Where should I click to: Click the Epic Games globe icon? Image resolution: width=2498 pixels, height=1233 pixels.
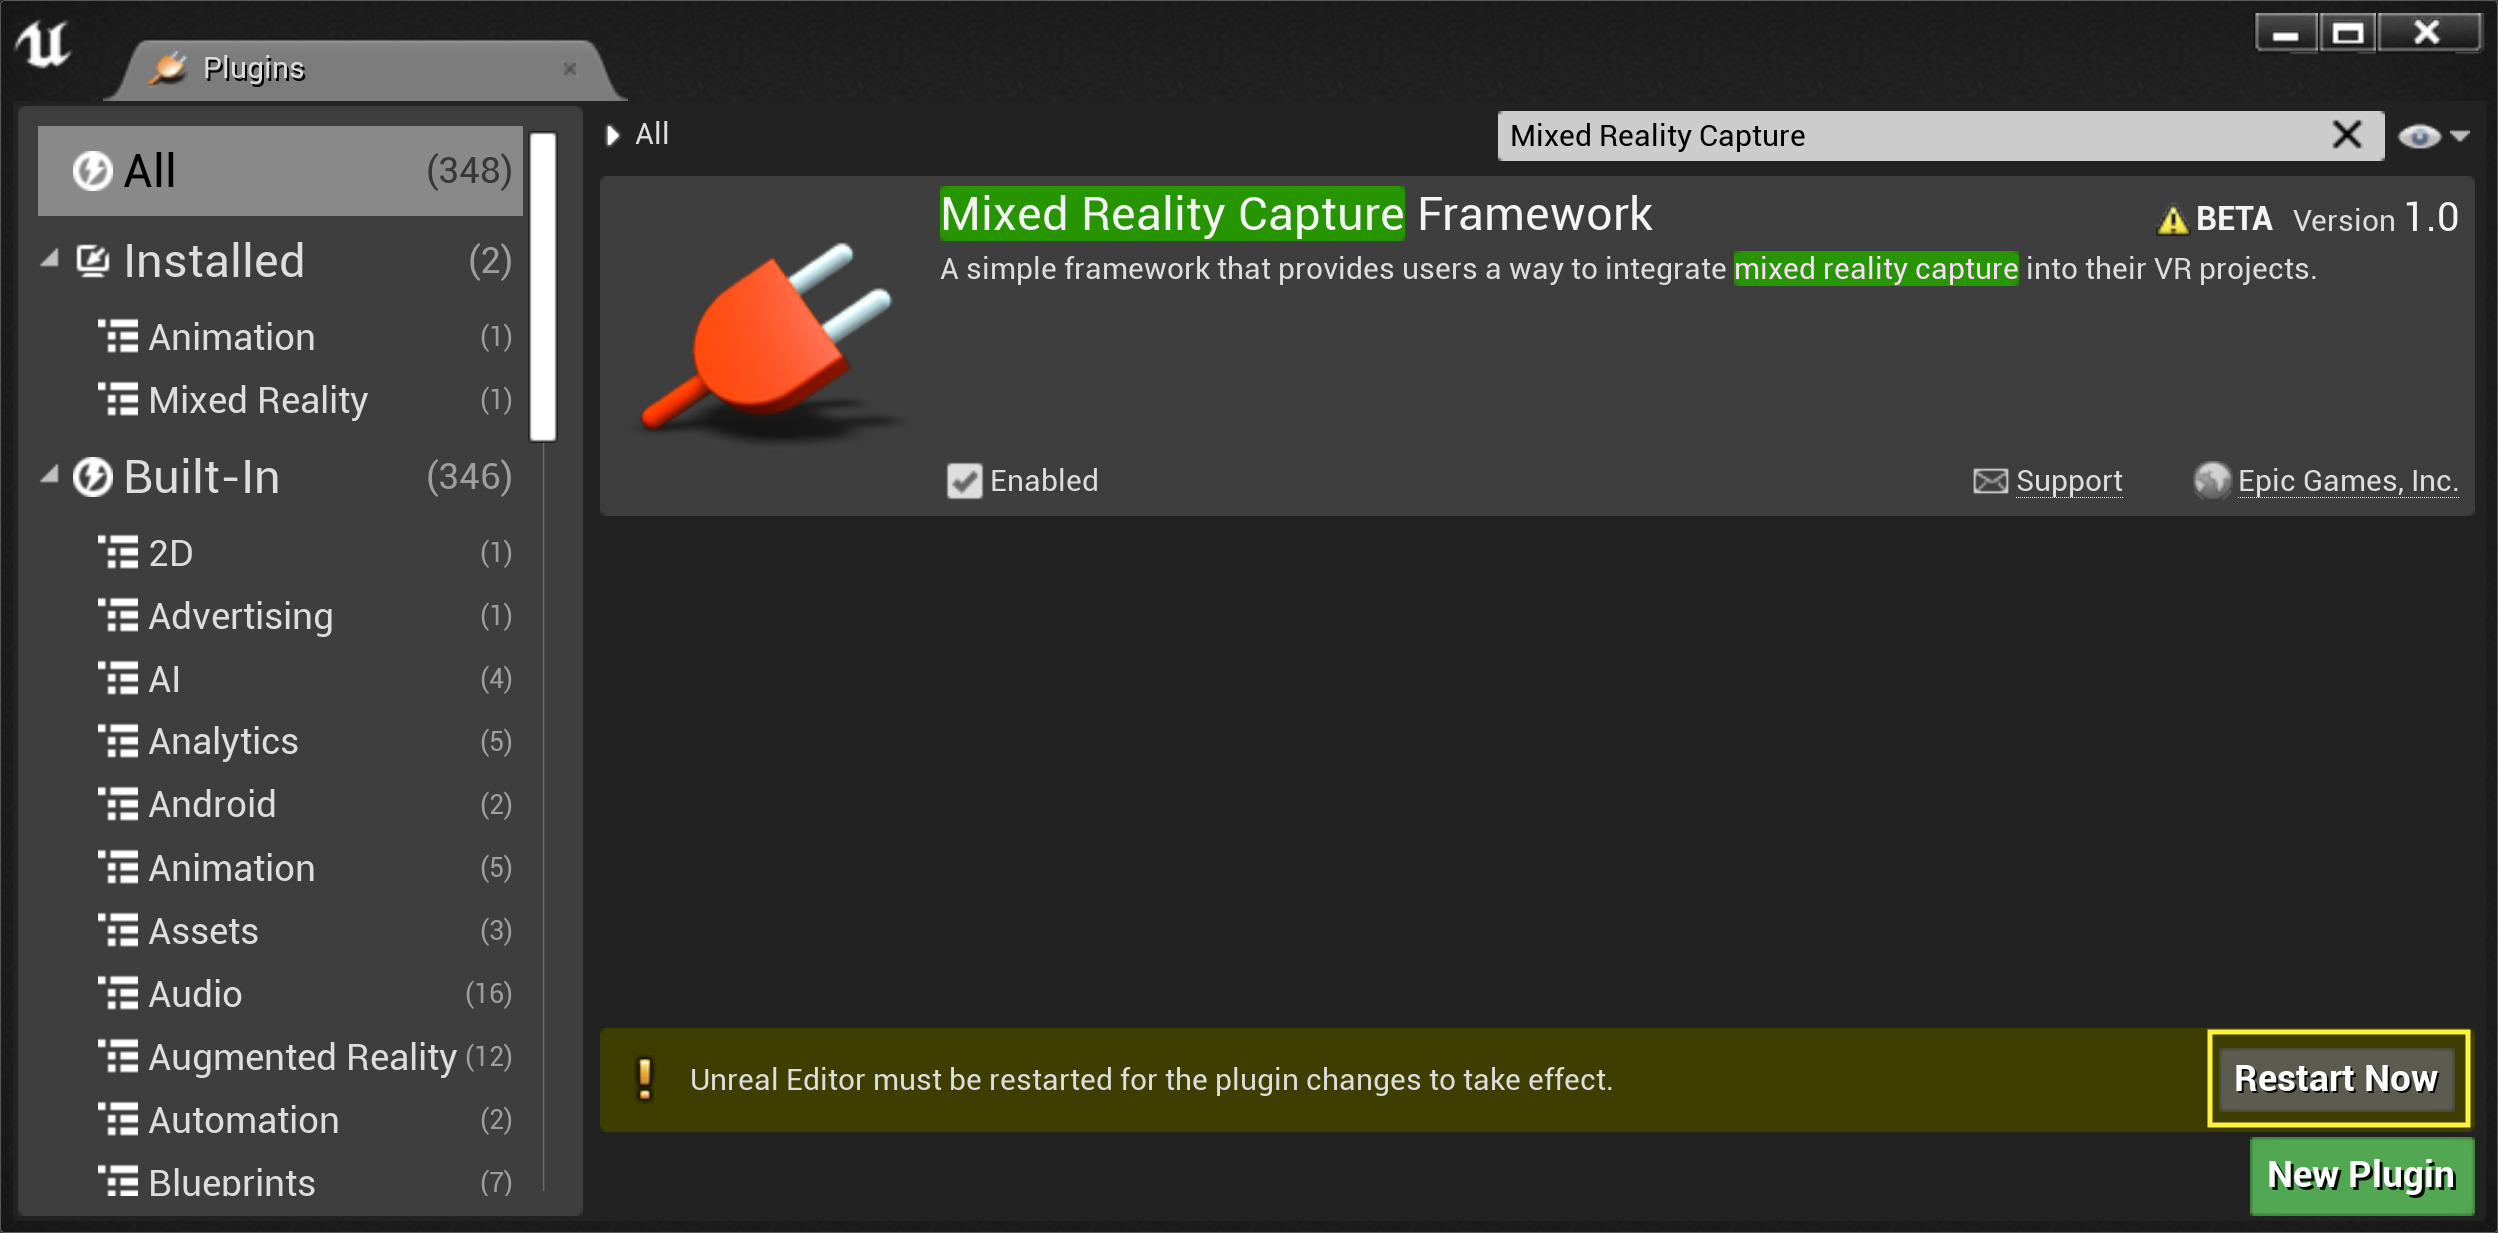click(2213, 480)
